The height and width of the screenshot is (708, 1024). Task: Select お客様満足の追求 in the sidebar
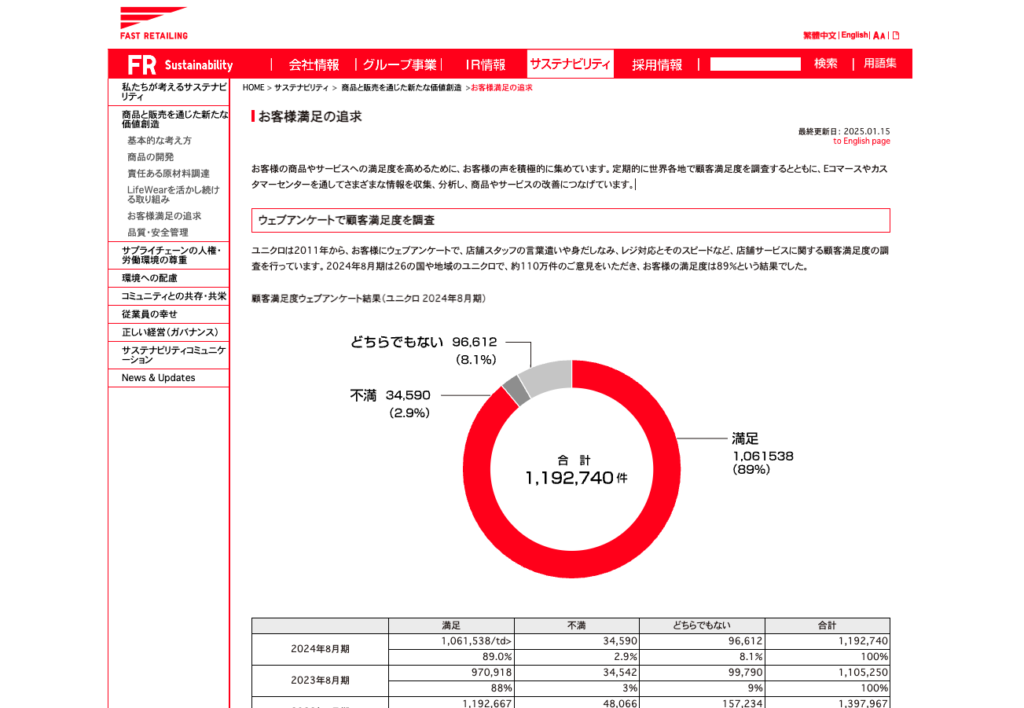tap(164, 216)
